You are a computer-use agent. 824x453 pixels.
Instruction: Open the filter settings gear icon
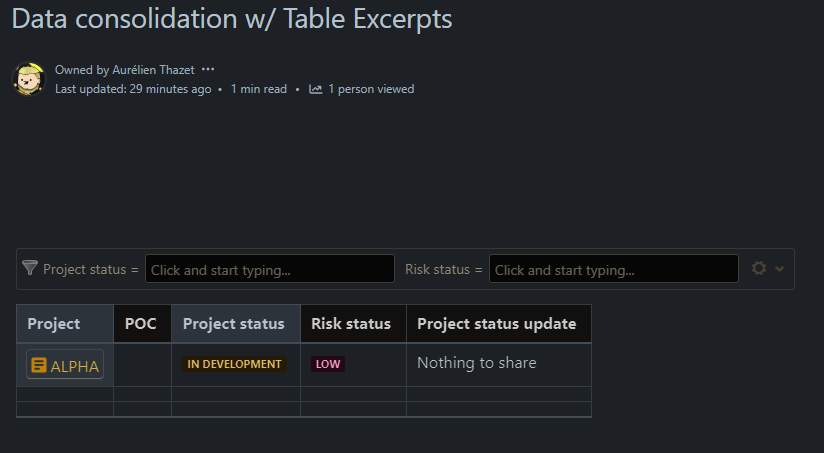click(x=759, y=269)
